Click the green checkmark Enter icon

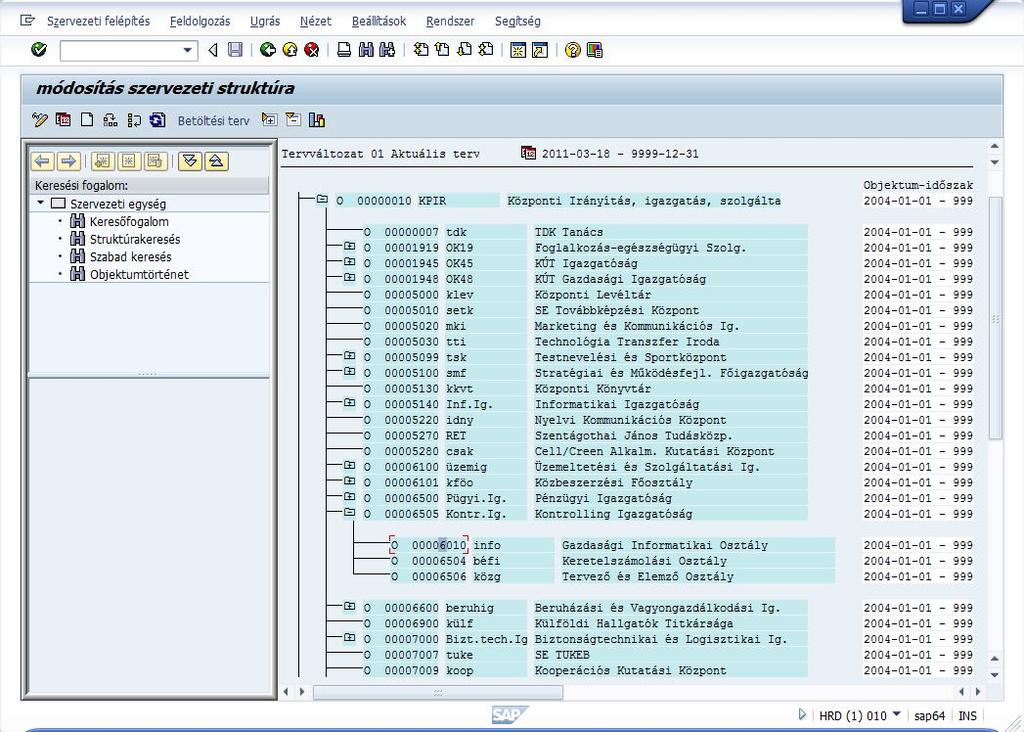click(39, 50)
